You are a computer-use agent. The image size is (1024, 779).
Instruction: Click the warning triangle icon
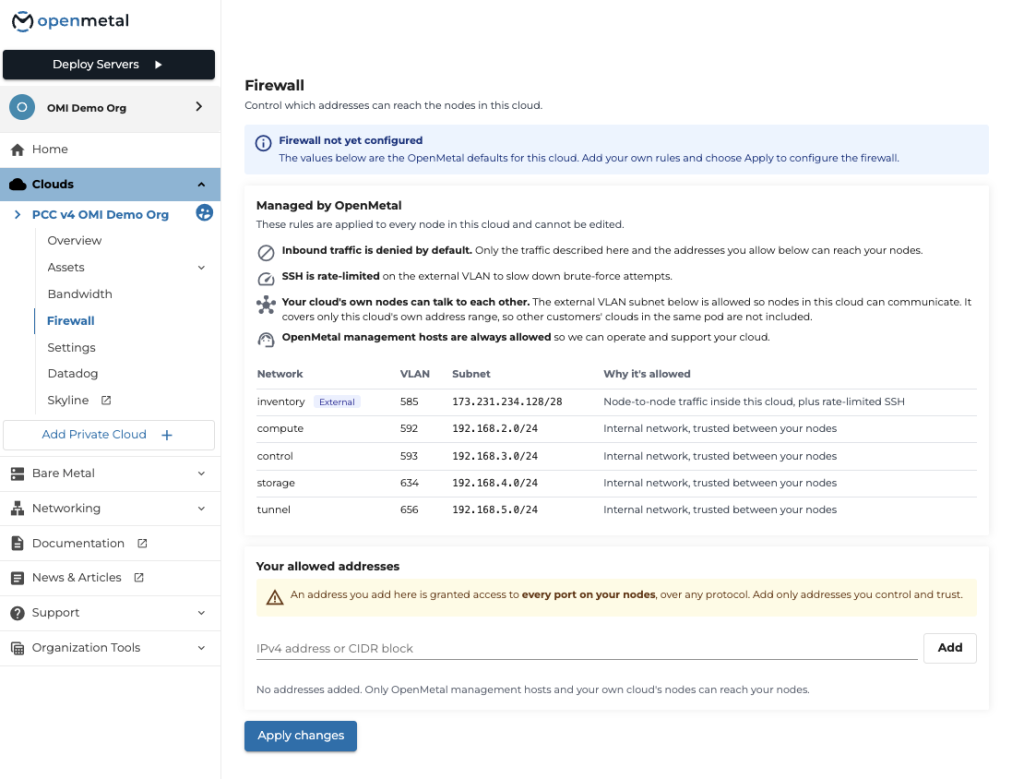275,597
